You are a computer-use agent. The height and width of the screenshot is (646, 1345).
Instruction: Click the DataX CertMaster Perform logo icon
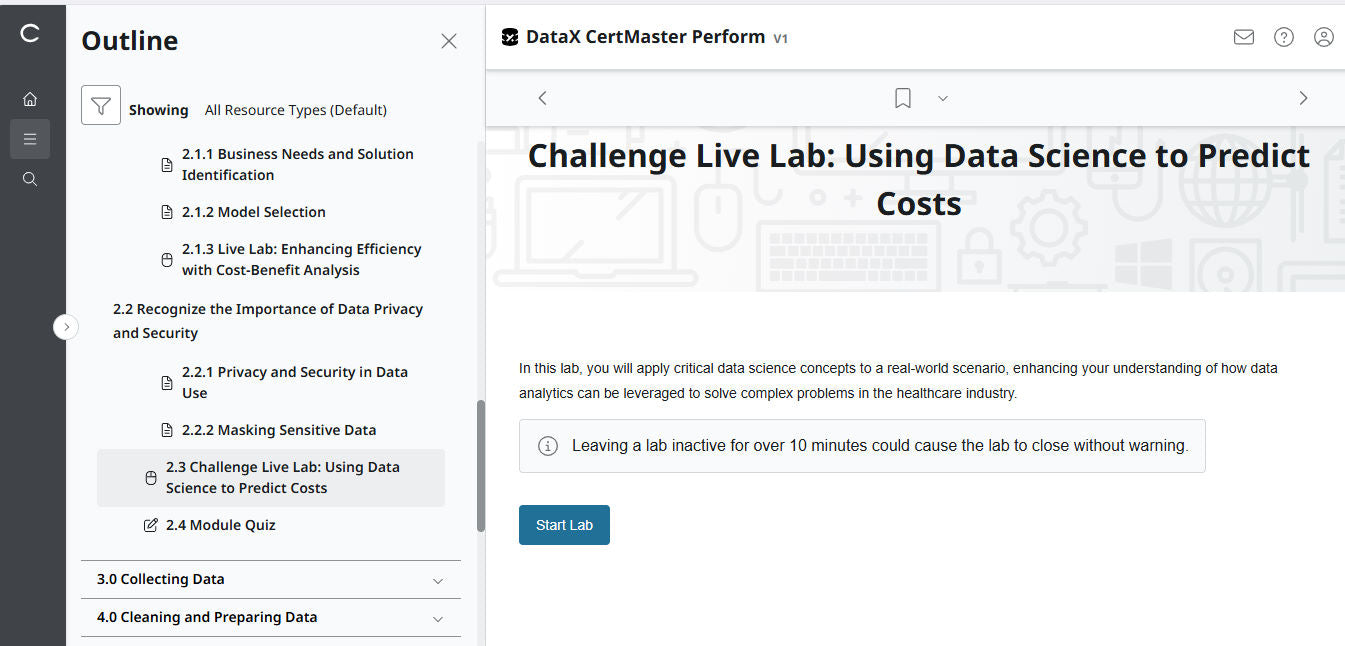[x=510, y=36]
